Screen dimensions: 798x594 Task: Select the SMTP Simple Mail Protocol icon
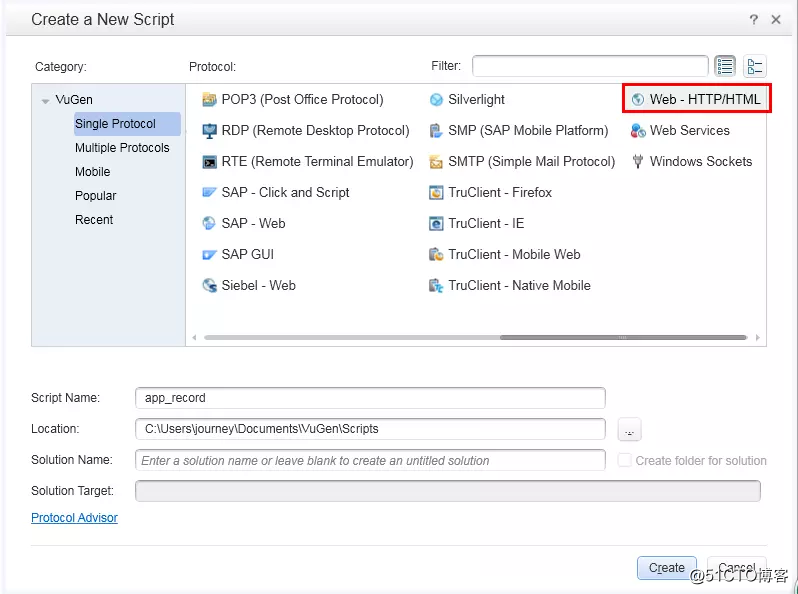436,162
